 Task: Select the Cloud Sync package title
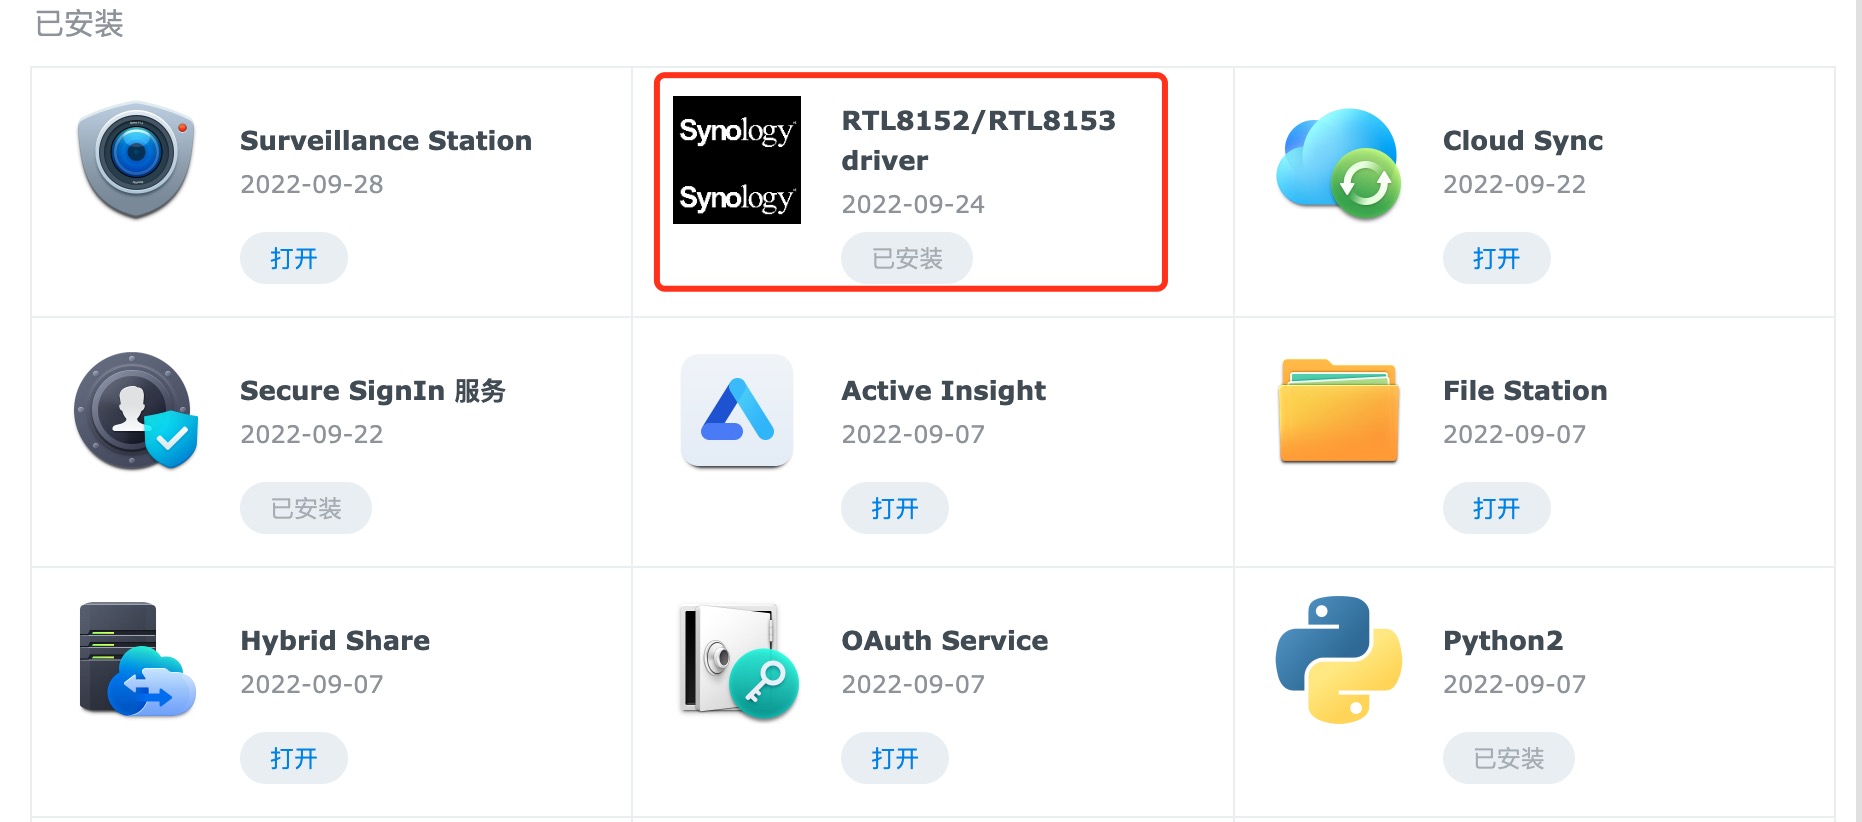coord(1522,141)
